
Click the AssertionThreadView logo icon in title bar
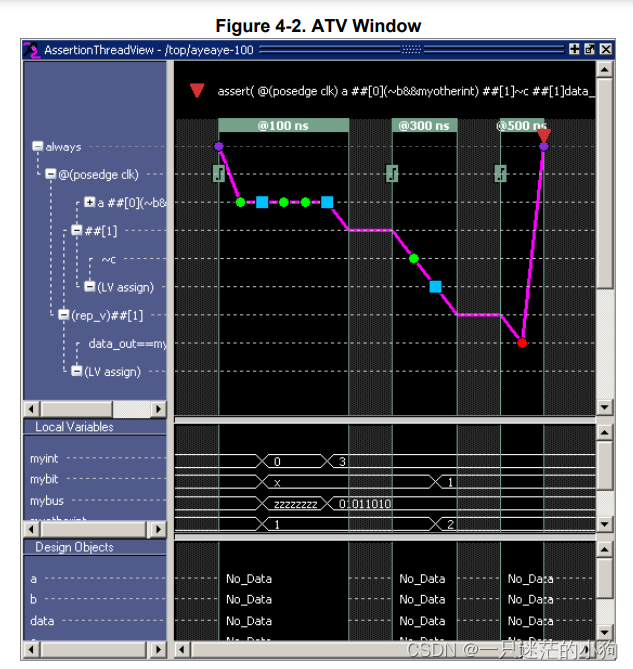pos(31,50)
